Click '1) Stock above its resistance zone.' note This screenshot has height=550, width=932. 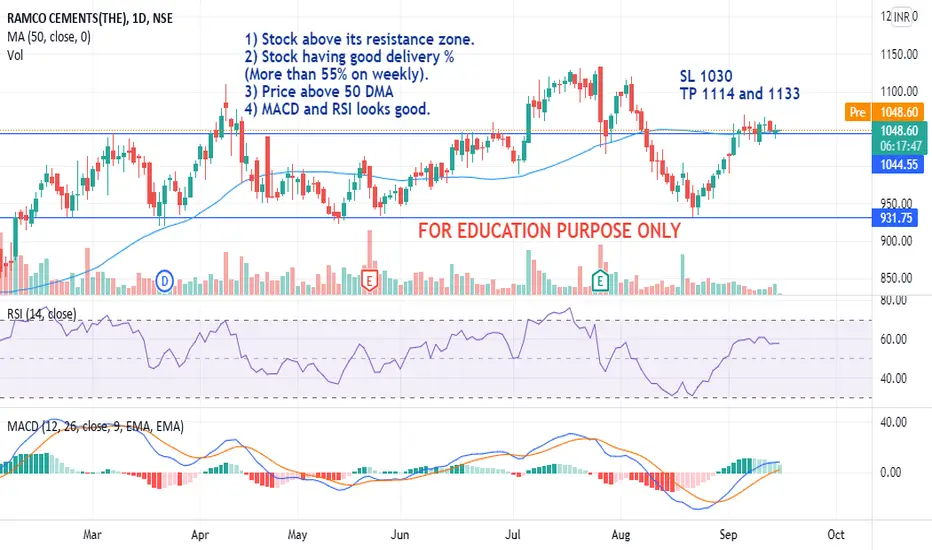[x=360, y=39]
